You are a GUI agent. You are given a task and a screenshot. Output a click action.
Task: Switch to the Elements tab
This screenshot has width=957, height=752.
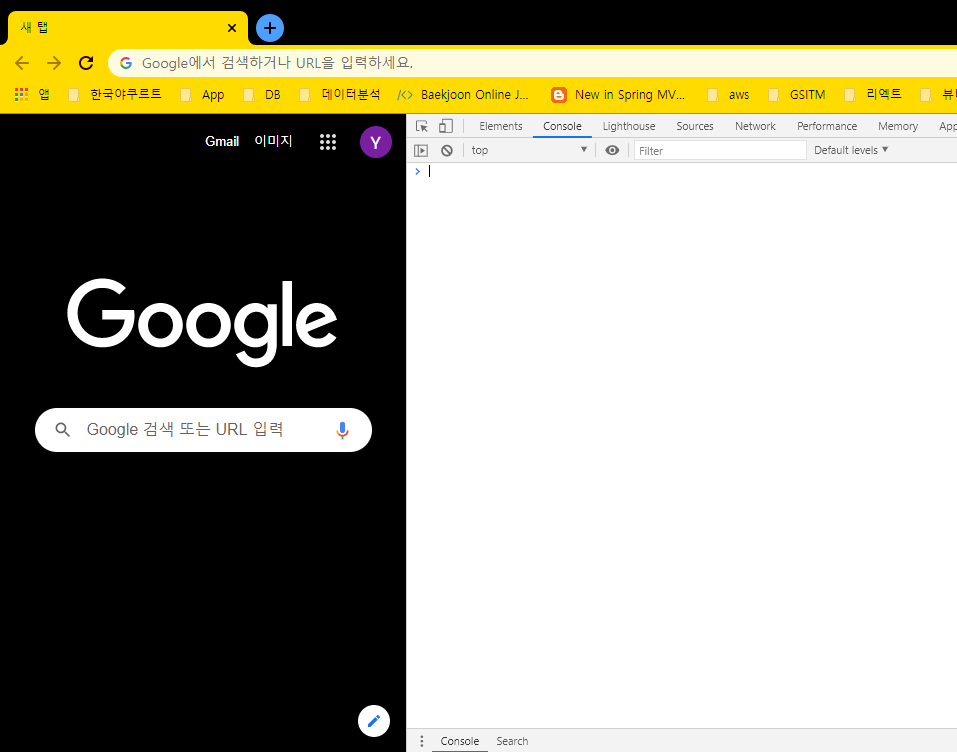pyautogui.click(x=500, y=126)
